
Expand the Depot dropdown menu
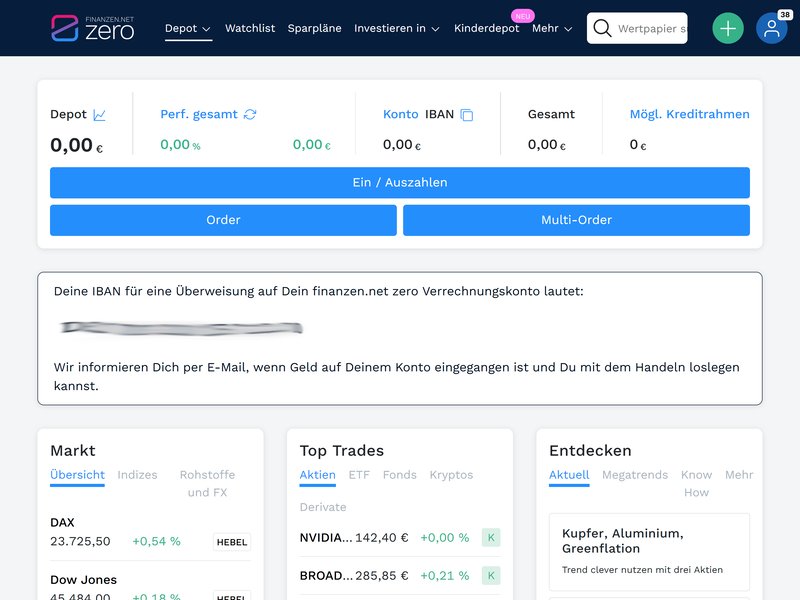[x=188, y=29]
